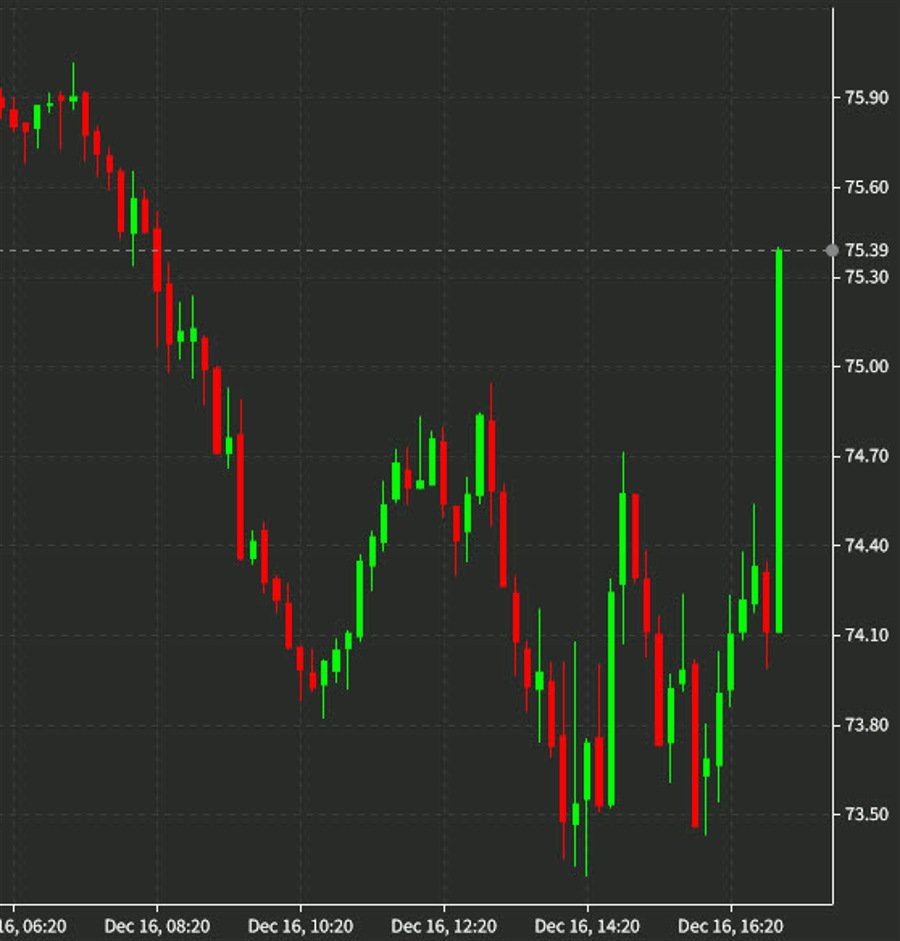This screenshot has width=900, height=941.
Task: Click the Dec 16, 10:20 time label
Action: (301, 926)
